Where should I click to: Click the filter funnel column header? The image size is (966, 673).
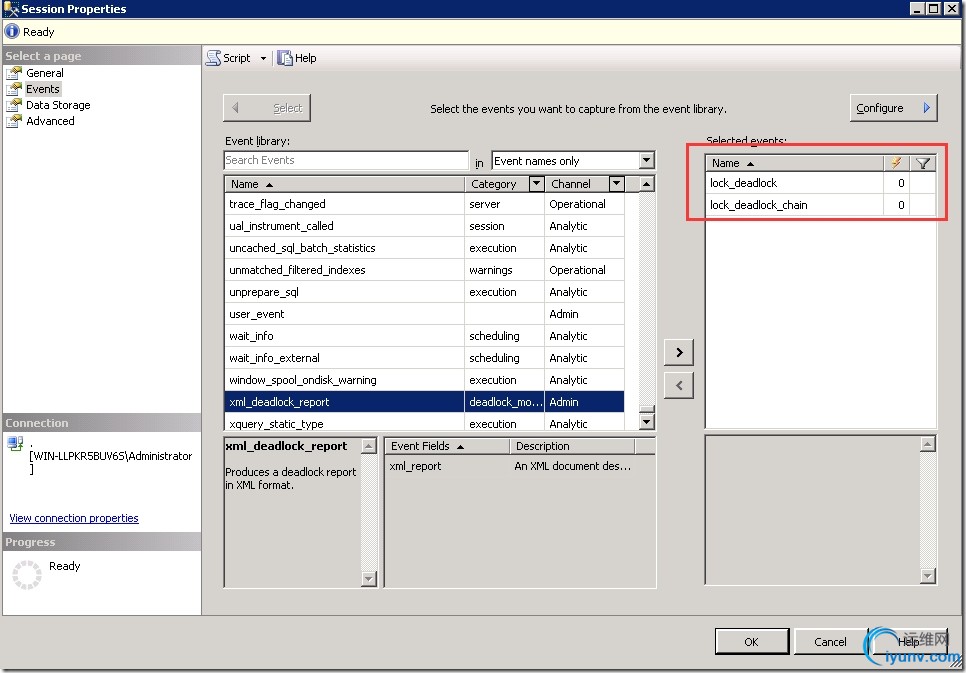pos(923,163)
